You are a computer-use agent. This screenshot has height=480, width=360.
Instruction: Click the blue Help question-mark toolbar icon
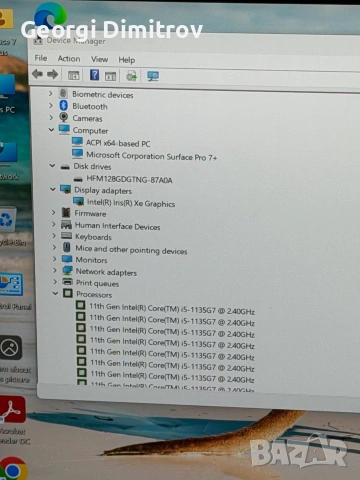(x=94, y=74)
